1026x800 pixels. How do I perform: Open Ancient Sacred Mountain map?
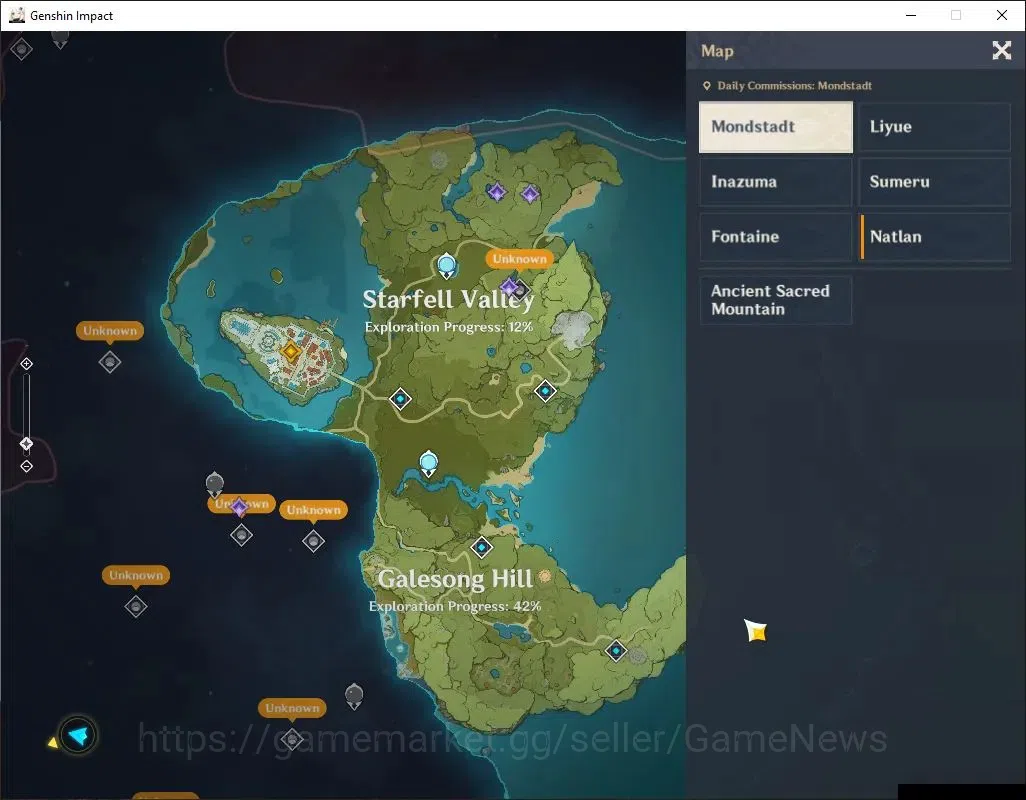775,300
